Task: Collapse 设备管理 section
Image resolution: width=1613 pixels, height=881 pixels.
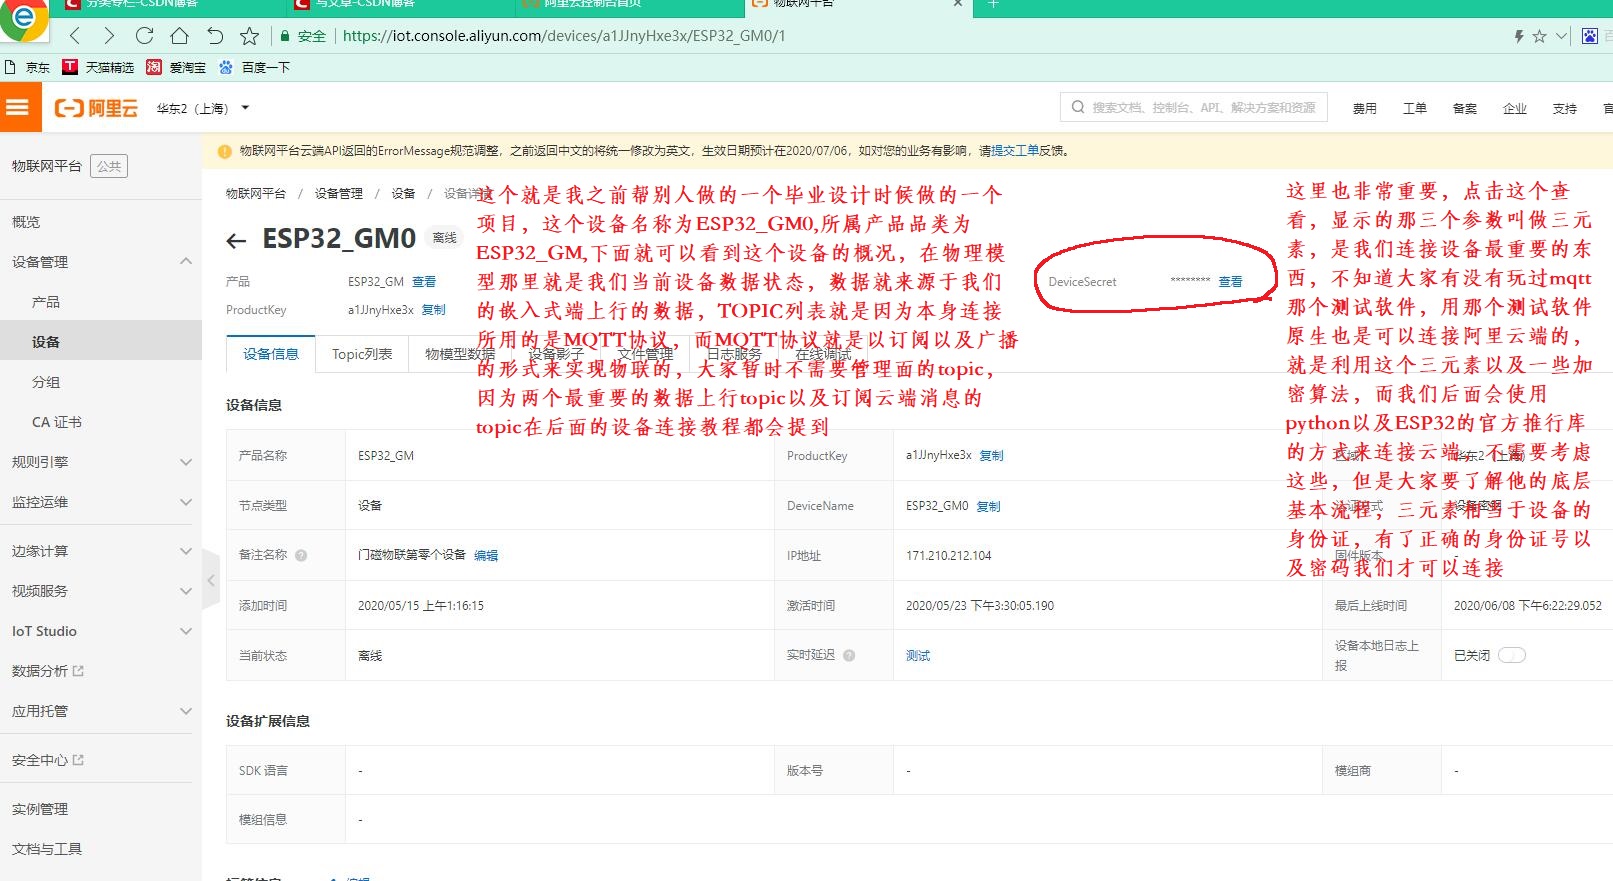Action: [x=185, y=261]
